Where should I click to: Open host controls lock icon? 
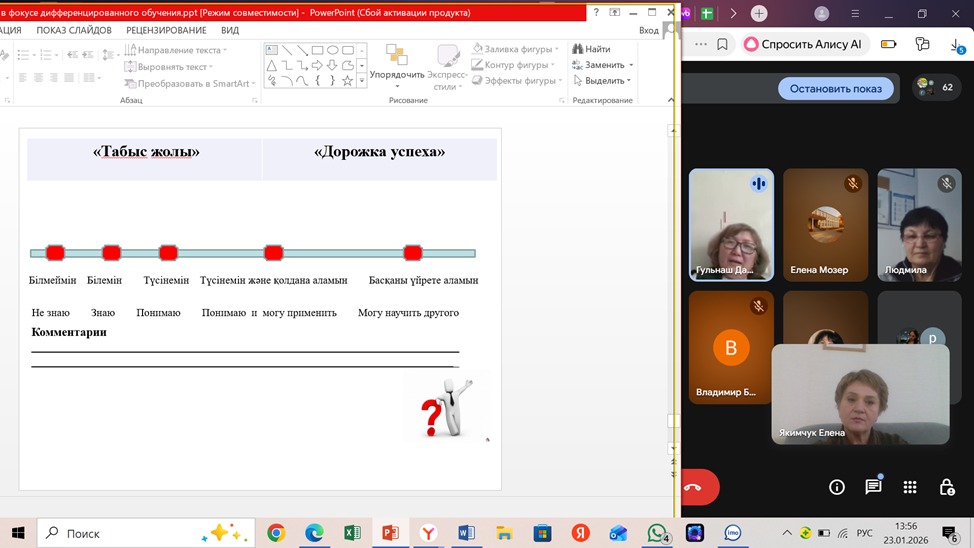[x=946, y=487]
